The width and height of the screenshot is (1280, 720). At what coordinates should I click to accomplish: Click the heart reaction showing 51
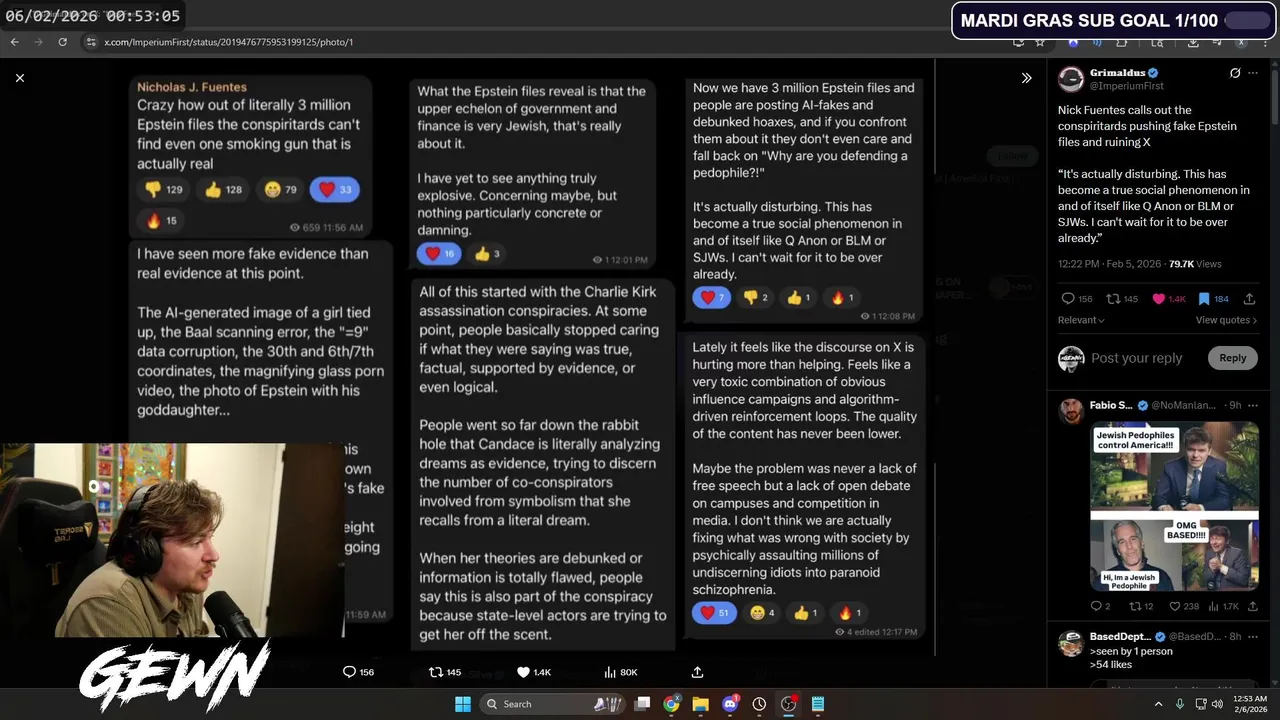click(x=714, y=612)
